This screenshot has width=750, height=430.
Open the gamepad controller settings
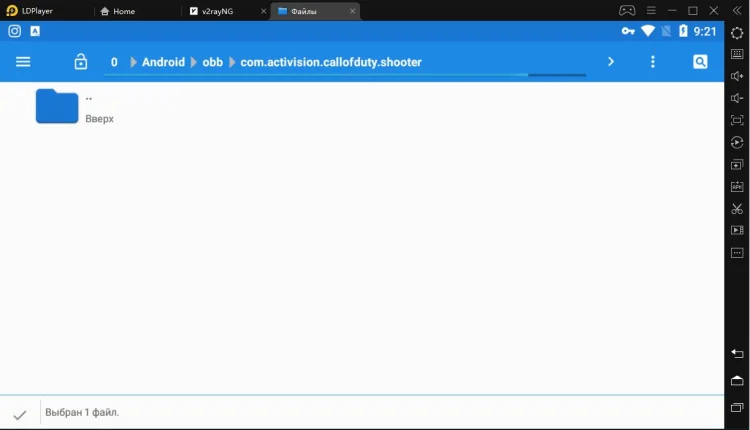(627, 11)
